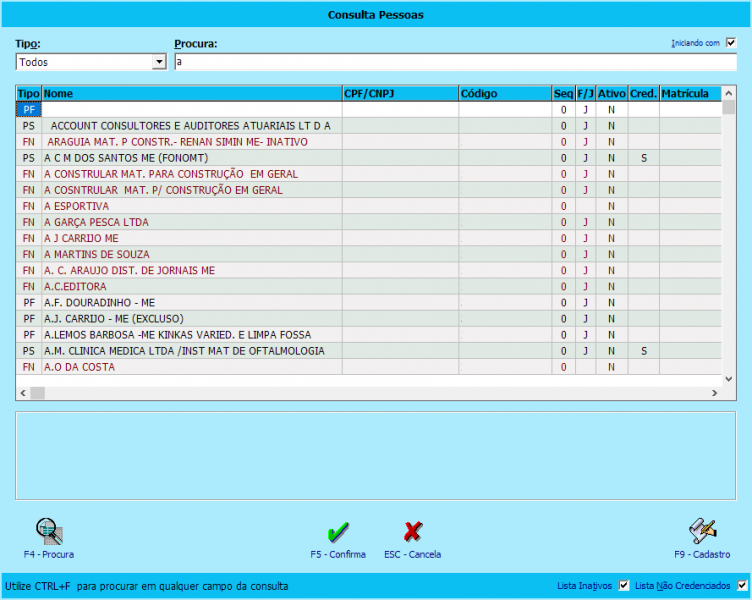Select the highlighted PF cell in first row
Screen dimensions: 752x600
(x=29, y=110)
